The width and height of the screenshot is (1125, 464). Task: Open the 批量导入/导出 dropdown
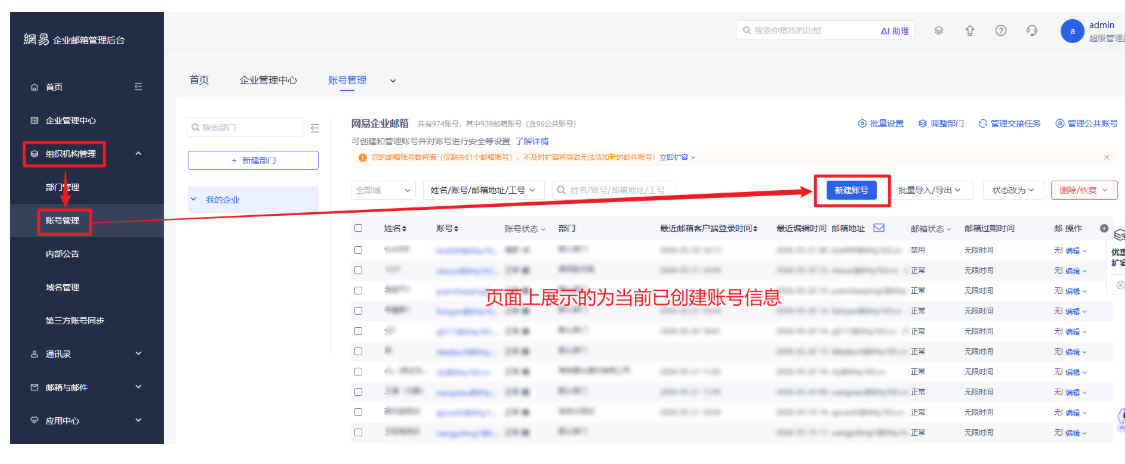(931, 190)
